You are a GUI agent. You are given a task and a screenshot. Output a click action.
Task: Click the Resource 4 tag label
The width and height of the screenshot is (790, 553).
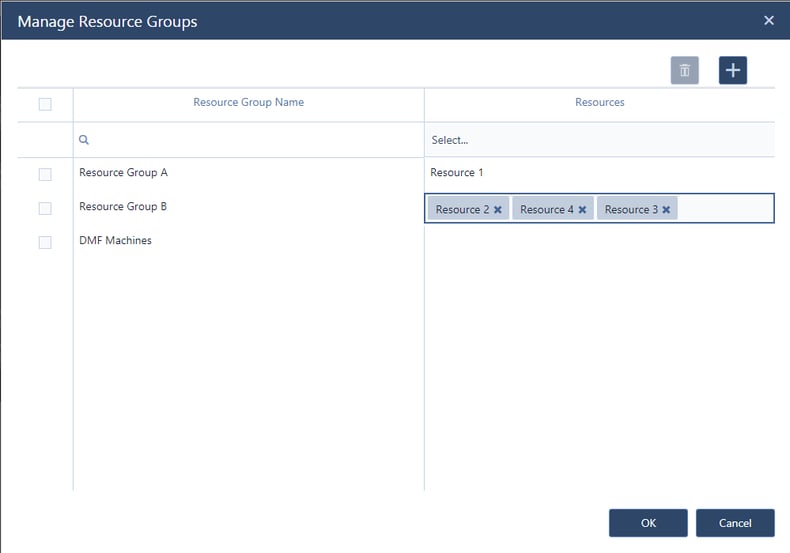547,210
